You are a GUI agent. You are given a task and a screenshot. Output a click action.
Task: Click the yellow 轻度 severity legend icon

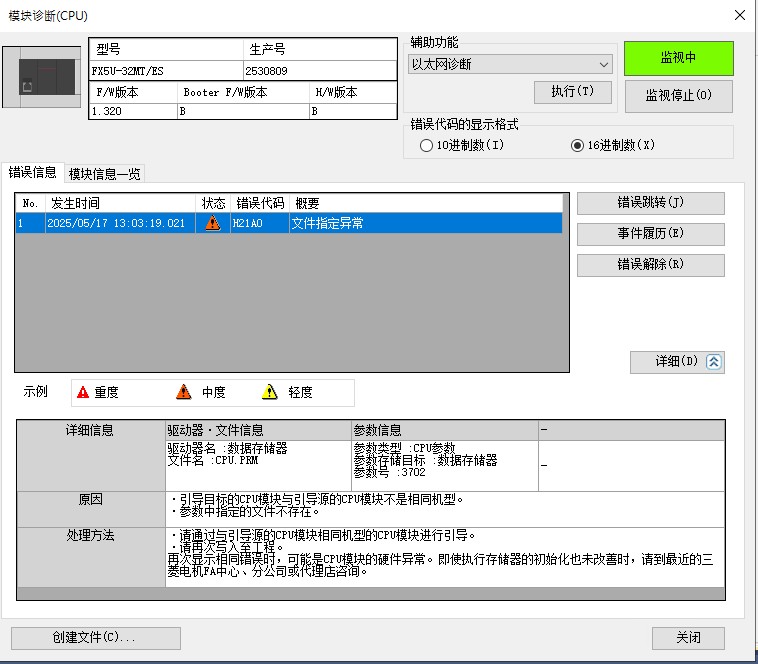269,392
